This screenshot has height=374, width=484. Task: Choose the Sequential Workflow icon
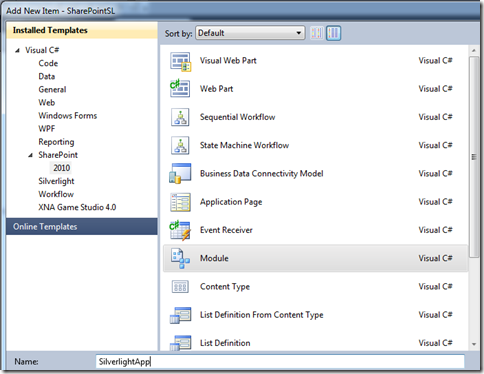pos(180,117)
